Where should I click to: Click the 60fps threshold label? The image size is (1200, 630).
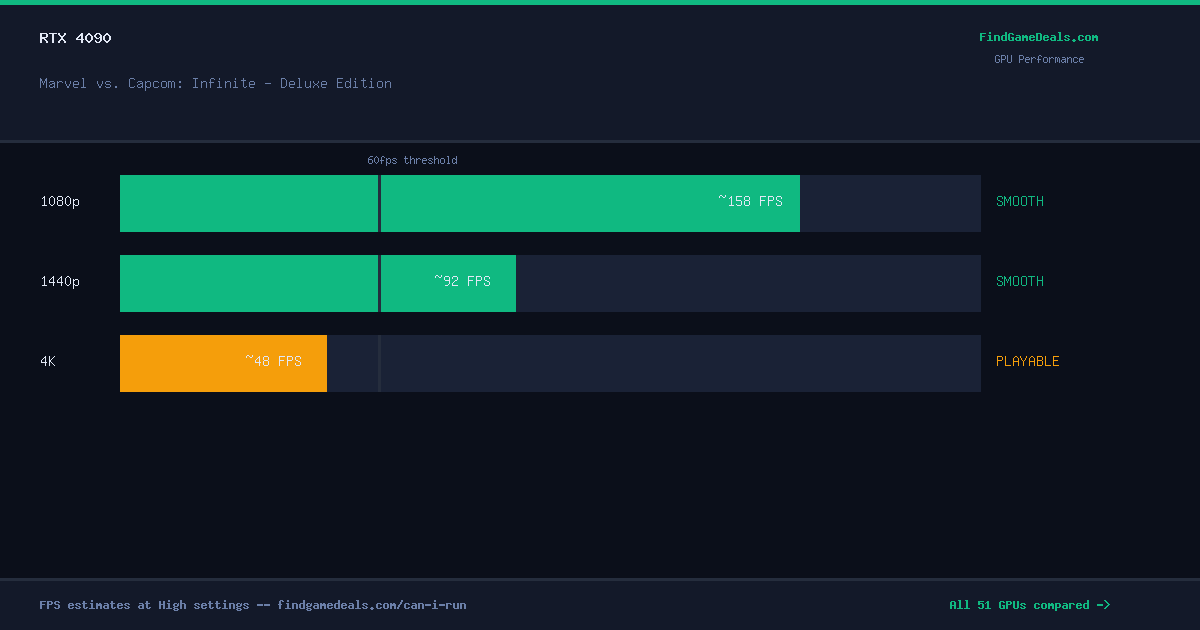pyautogui.click(x=412, y=160)
